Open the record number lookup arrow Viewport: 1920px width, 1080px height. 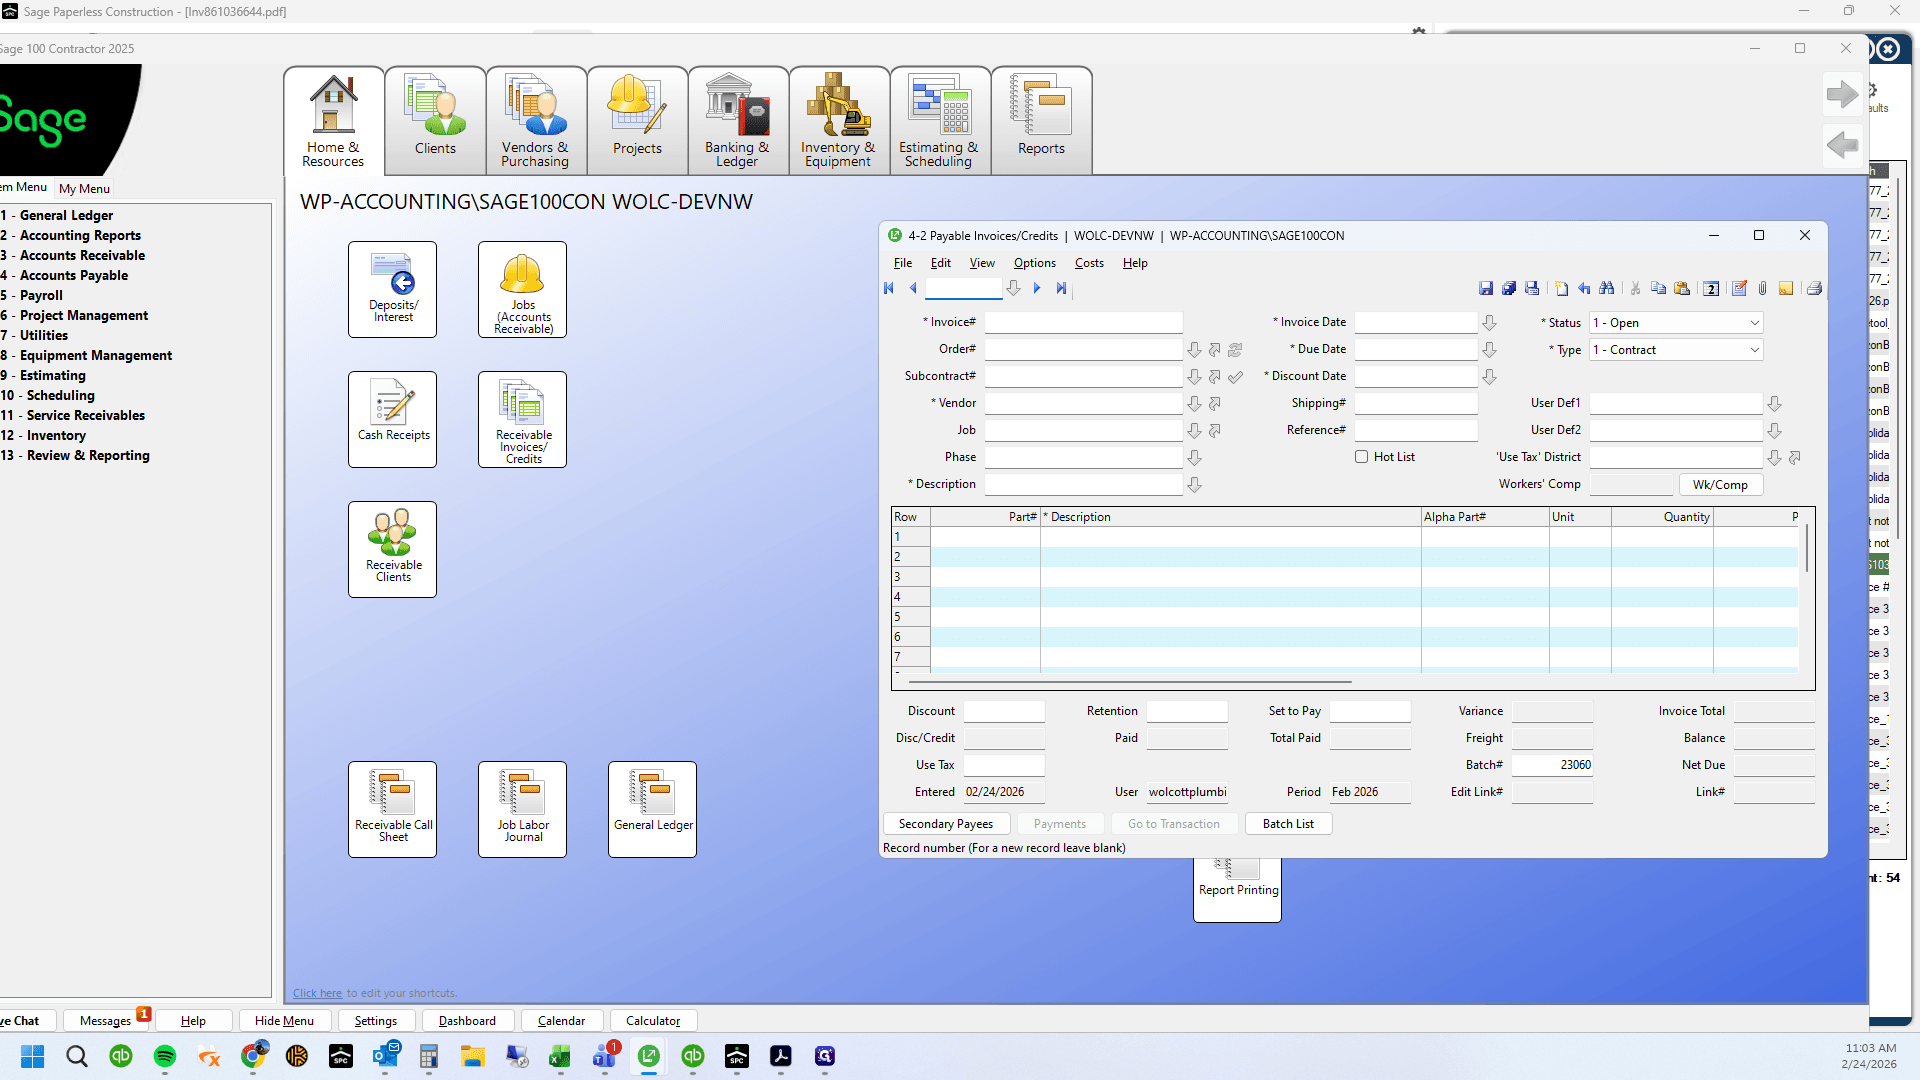(1014, 289)
